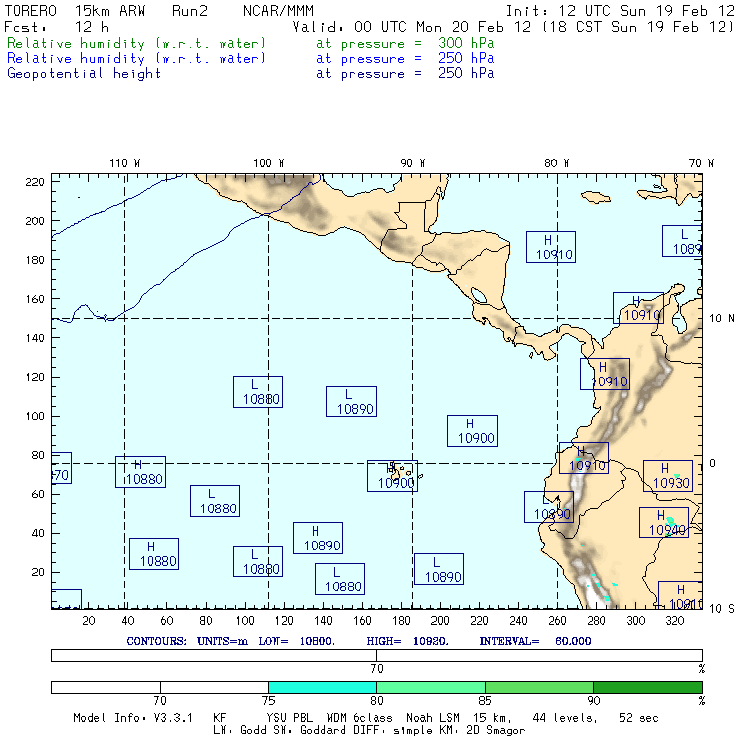
Task: Click the cyan 75–80% color bar segment
Action: (322, 687)
